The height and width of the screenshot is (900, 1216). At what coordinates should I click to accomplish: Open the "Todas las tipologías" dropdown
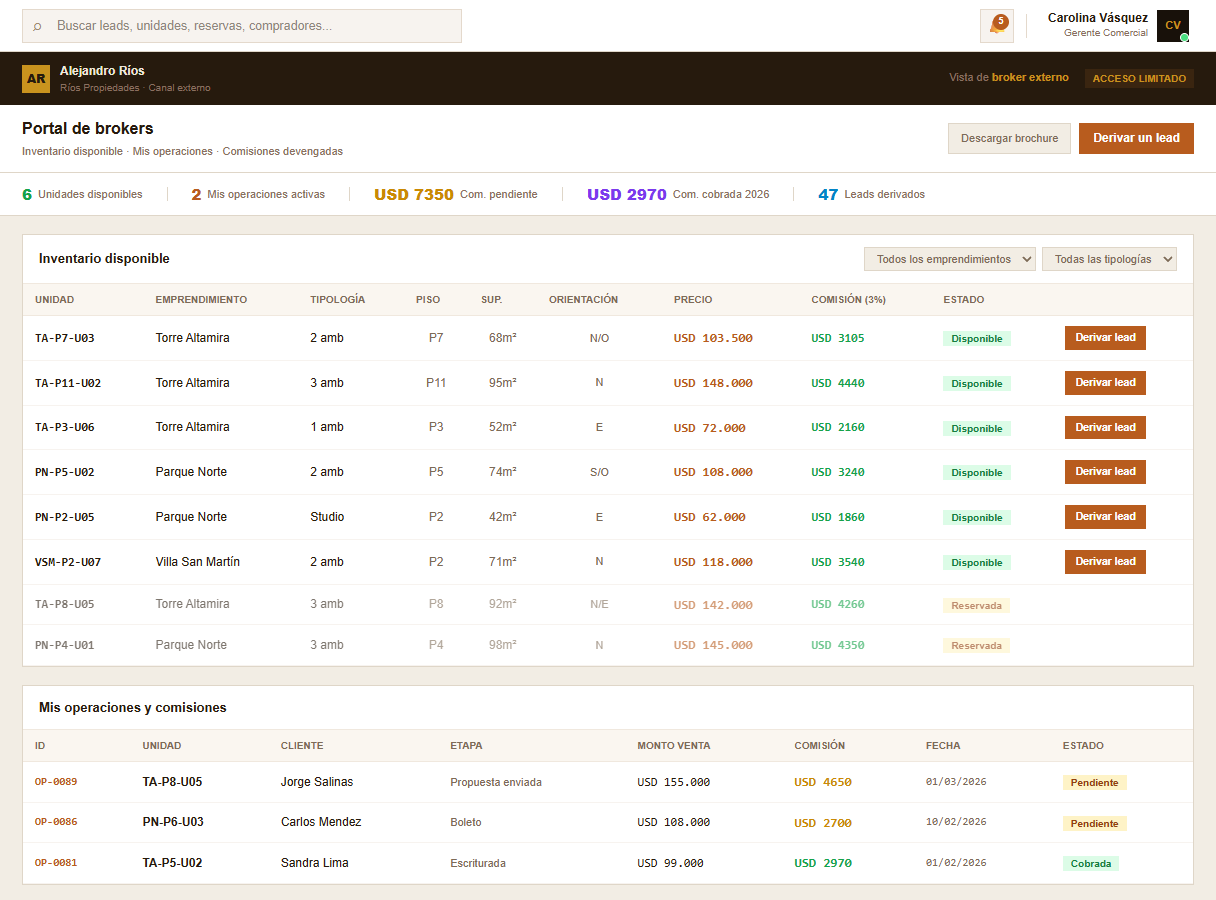coord(1110,258)
